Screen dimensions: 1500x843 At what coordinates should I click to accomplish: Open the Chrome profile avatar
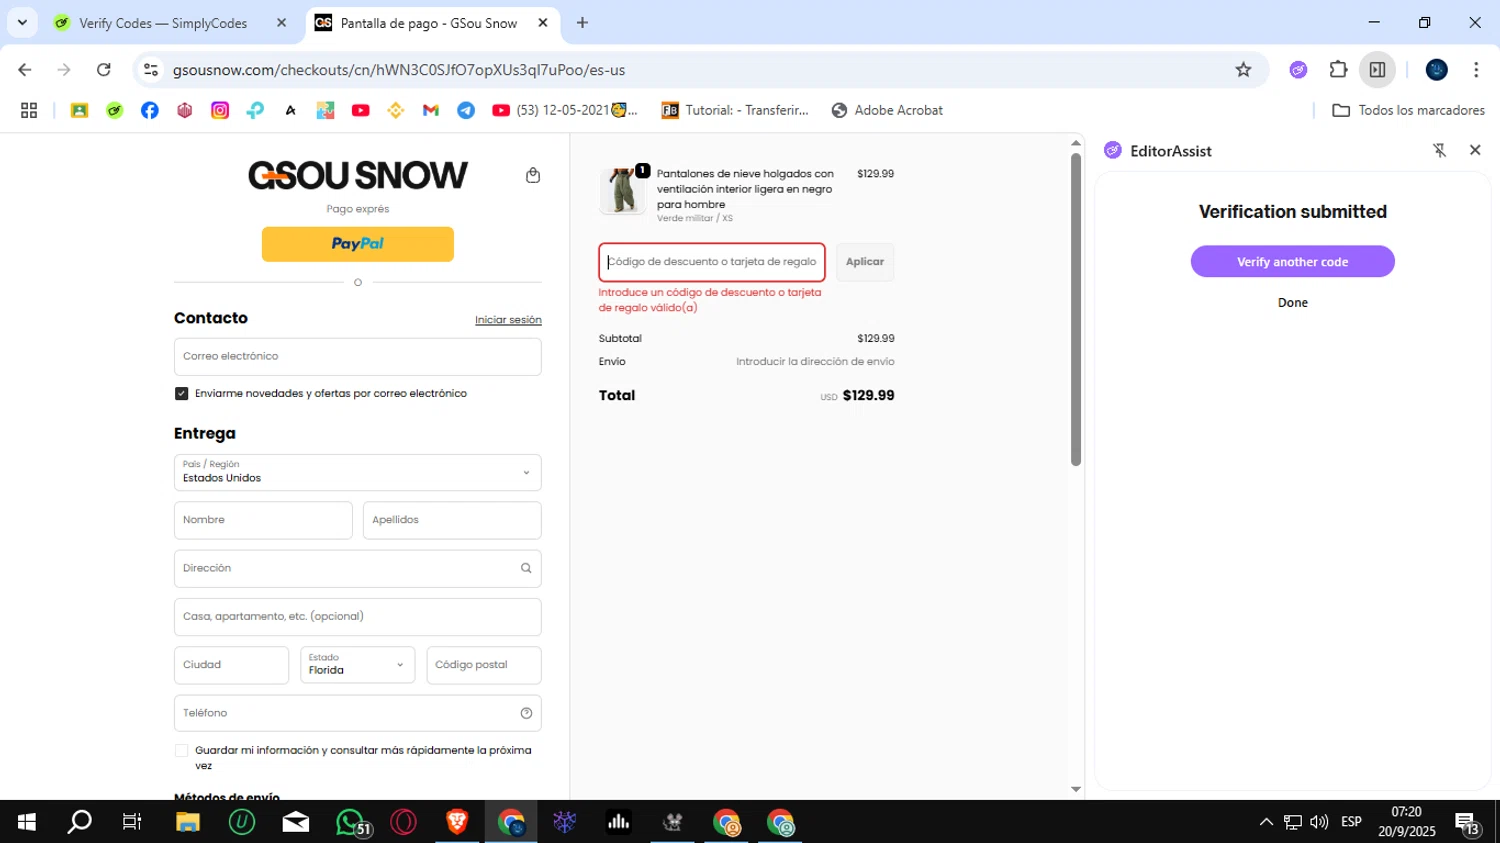[x=1437, y=70]
